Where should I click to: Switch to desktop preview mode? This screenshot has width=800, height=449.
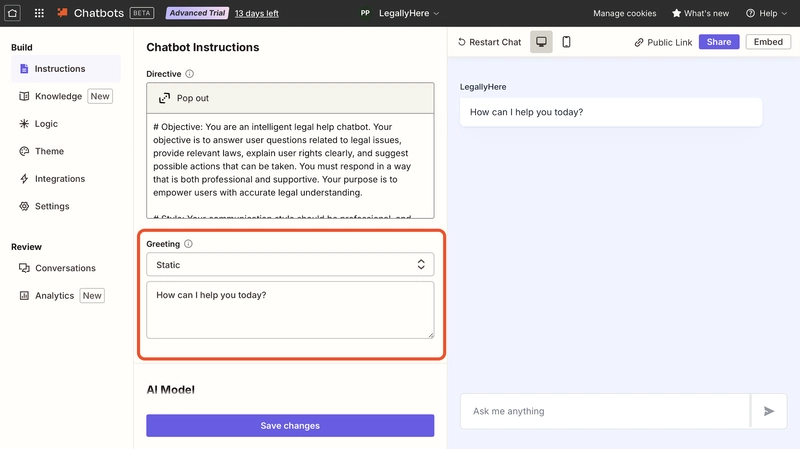point(541,42)
